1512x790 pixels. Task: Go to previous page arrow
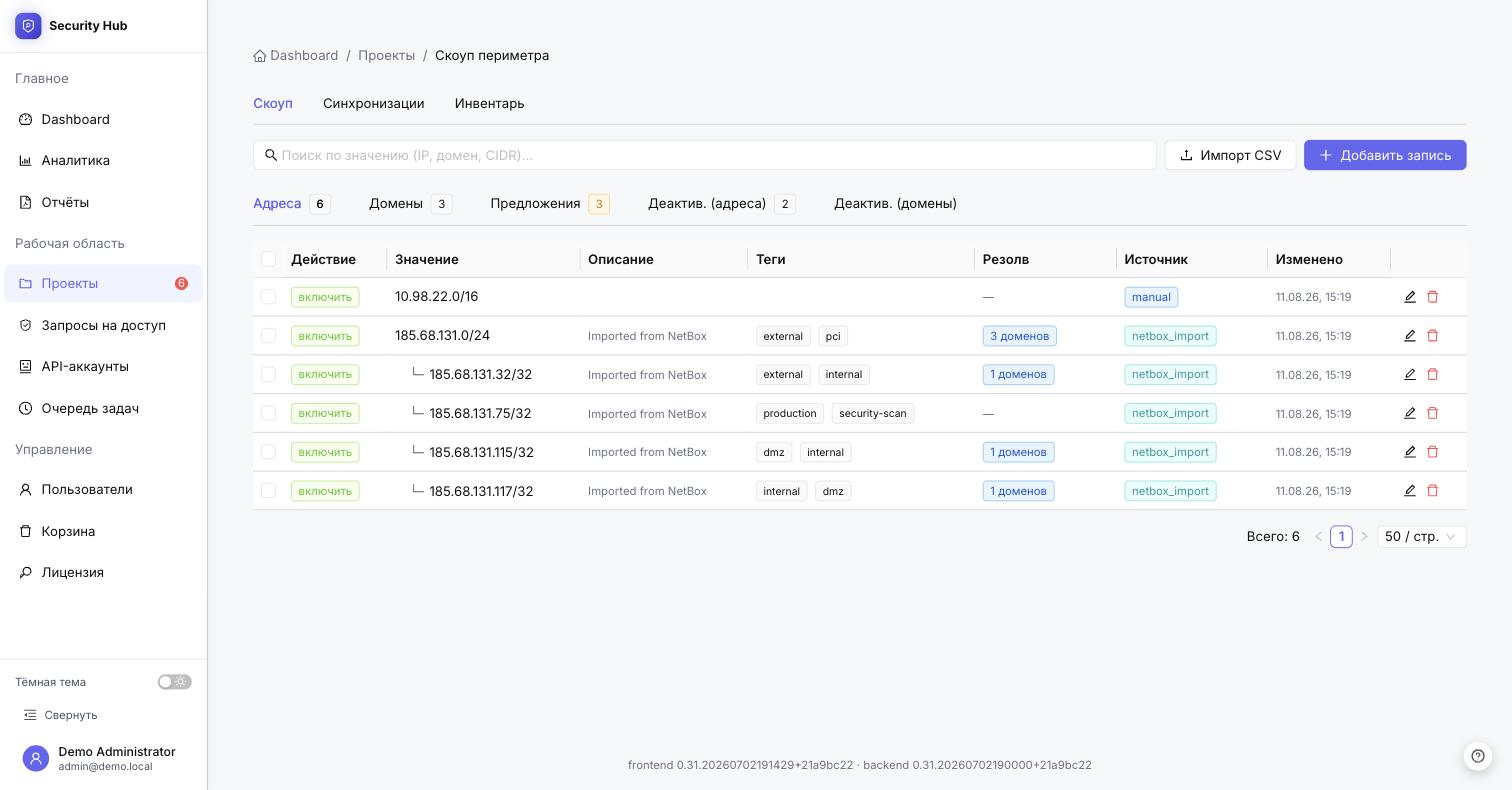point(1319,537)
